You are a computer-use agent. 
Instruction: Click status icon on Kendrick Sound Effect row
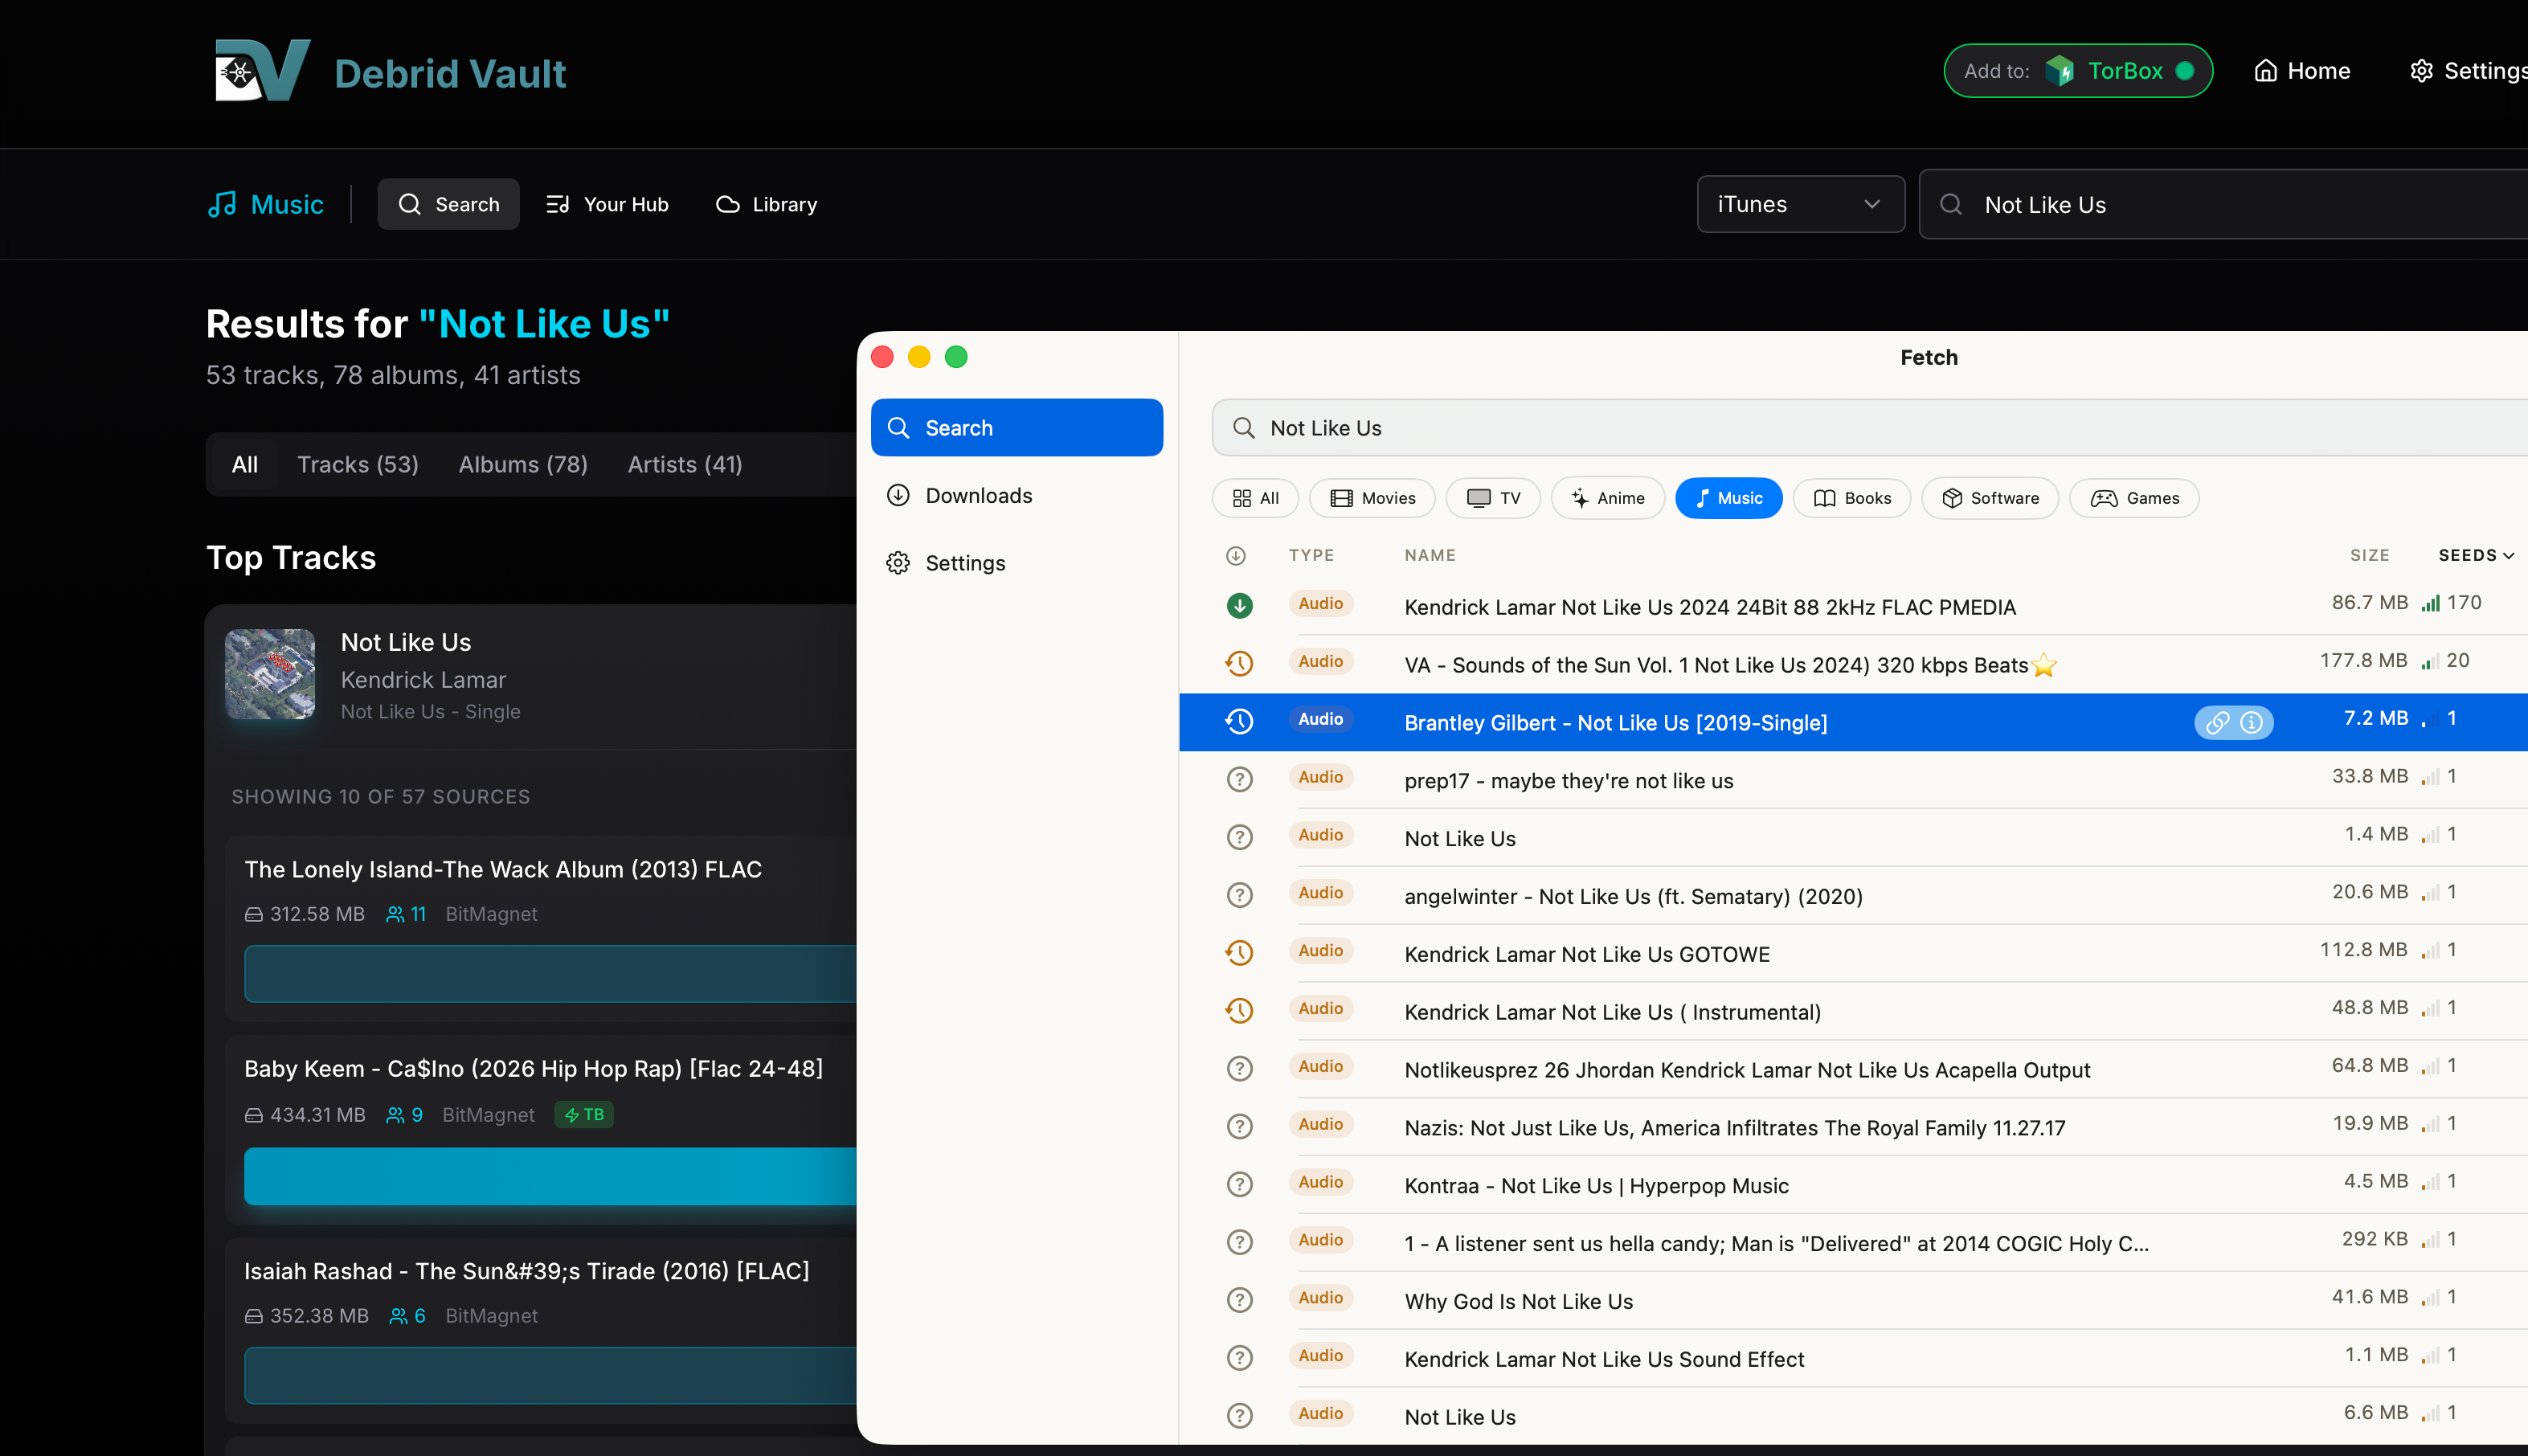(x=1240, y=1357)
